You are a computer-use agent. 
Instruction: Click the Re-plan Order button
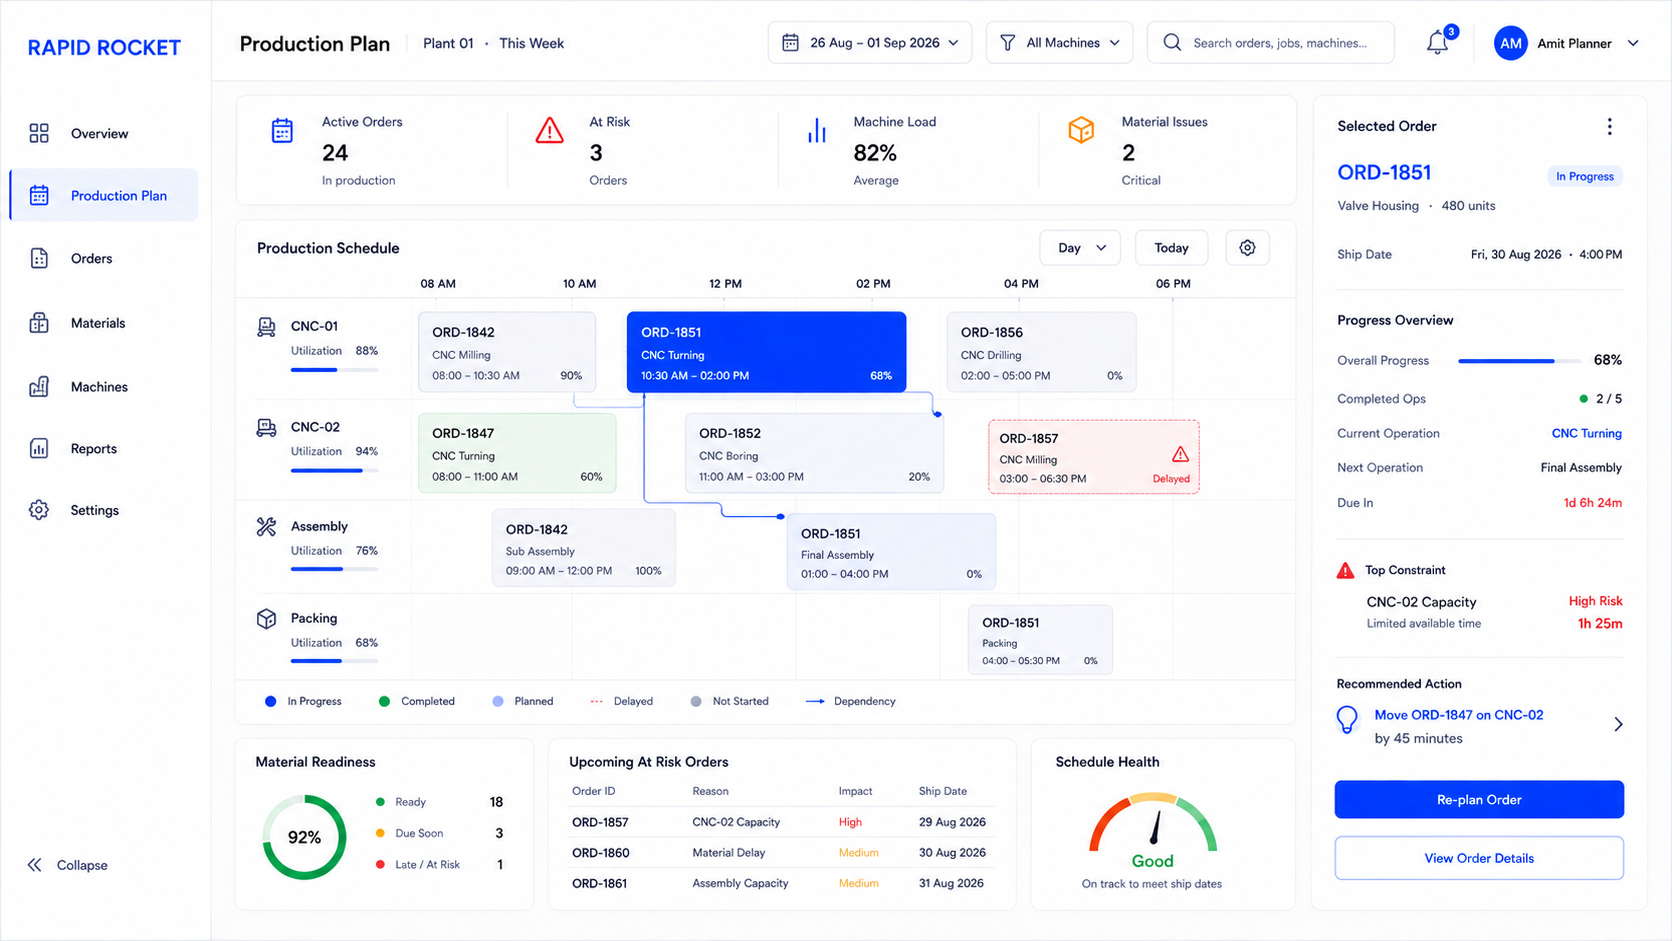click(1479, 800)
